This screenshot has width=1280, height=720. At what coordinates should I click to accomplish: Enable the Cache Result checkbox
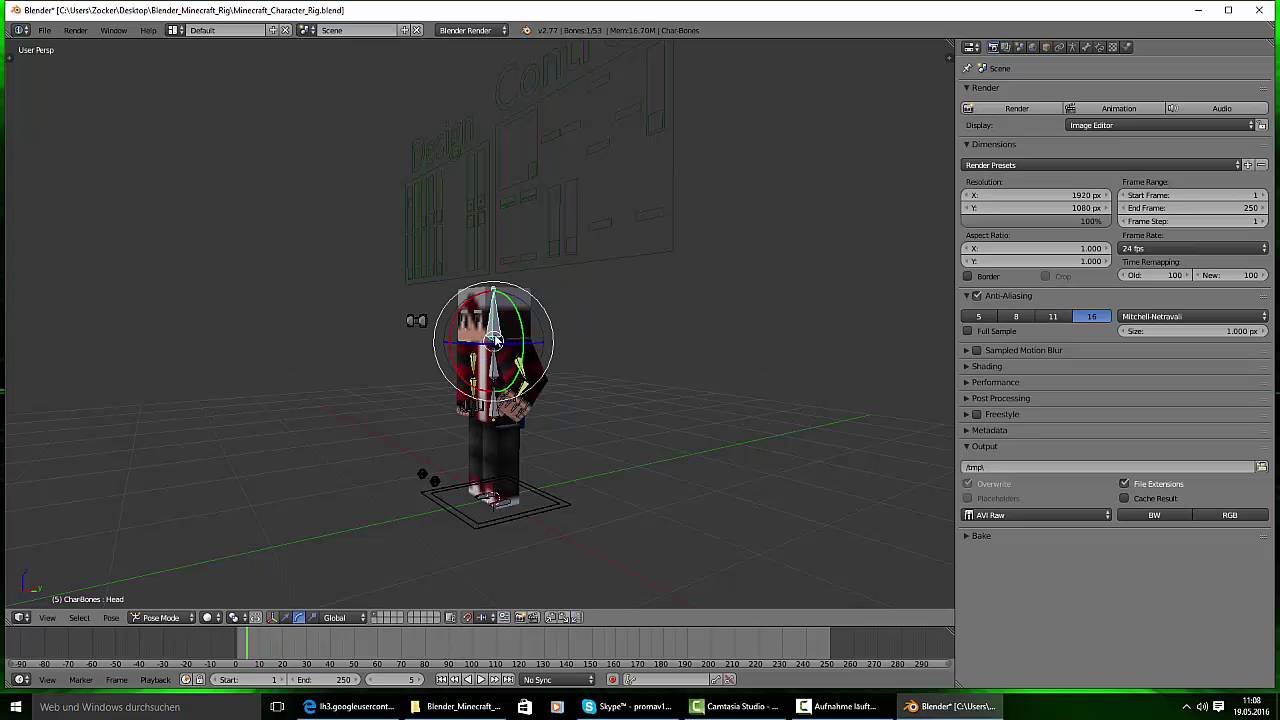coord(1124,498)
